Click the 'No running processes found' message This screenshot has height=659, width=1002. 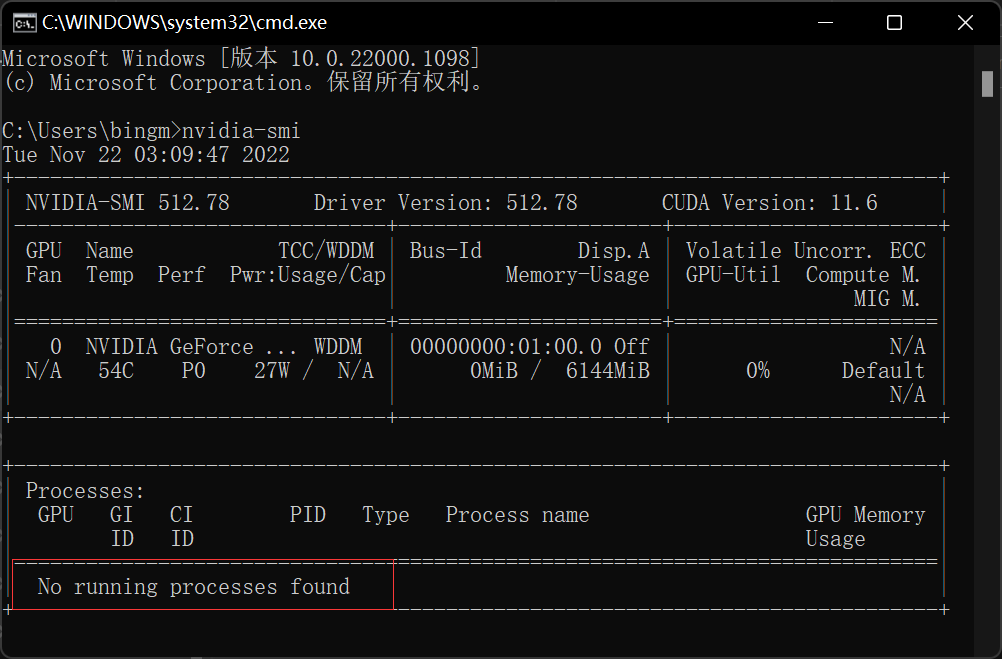click(x=193, y=587)
